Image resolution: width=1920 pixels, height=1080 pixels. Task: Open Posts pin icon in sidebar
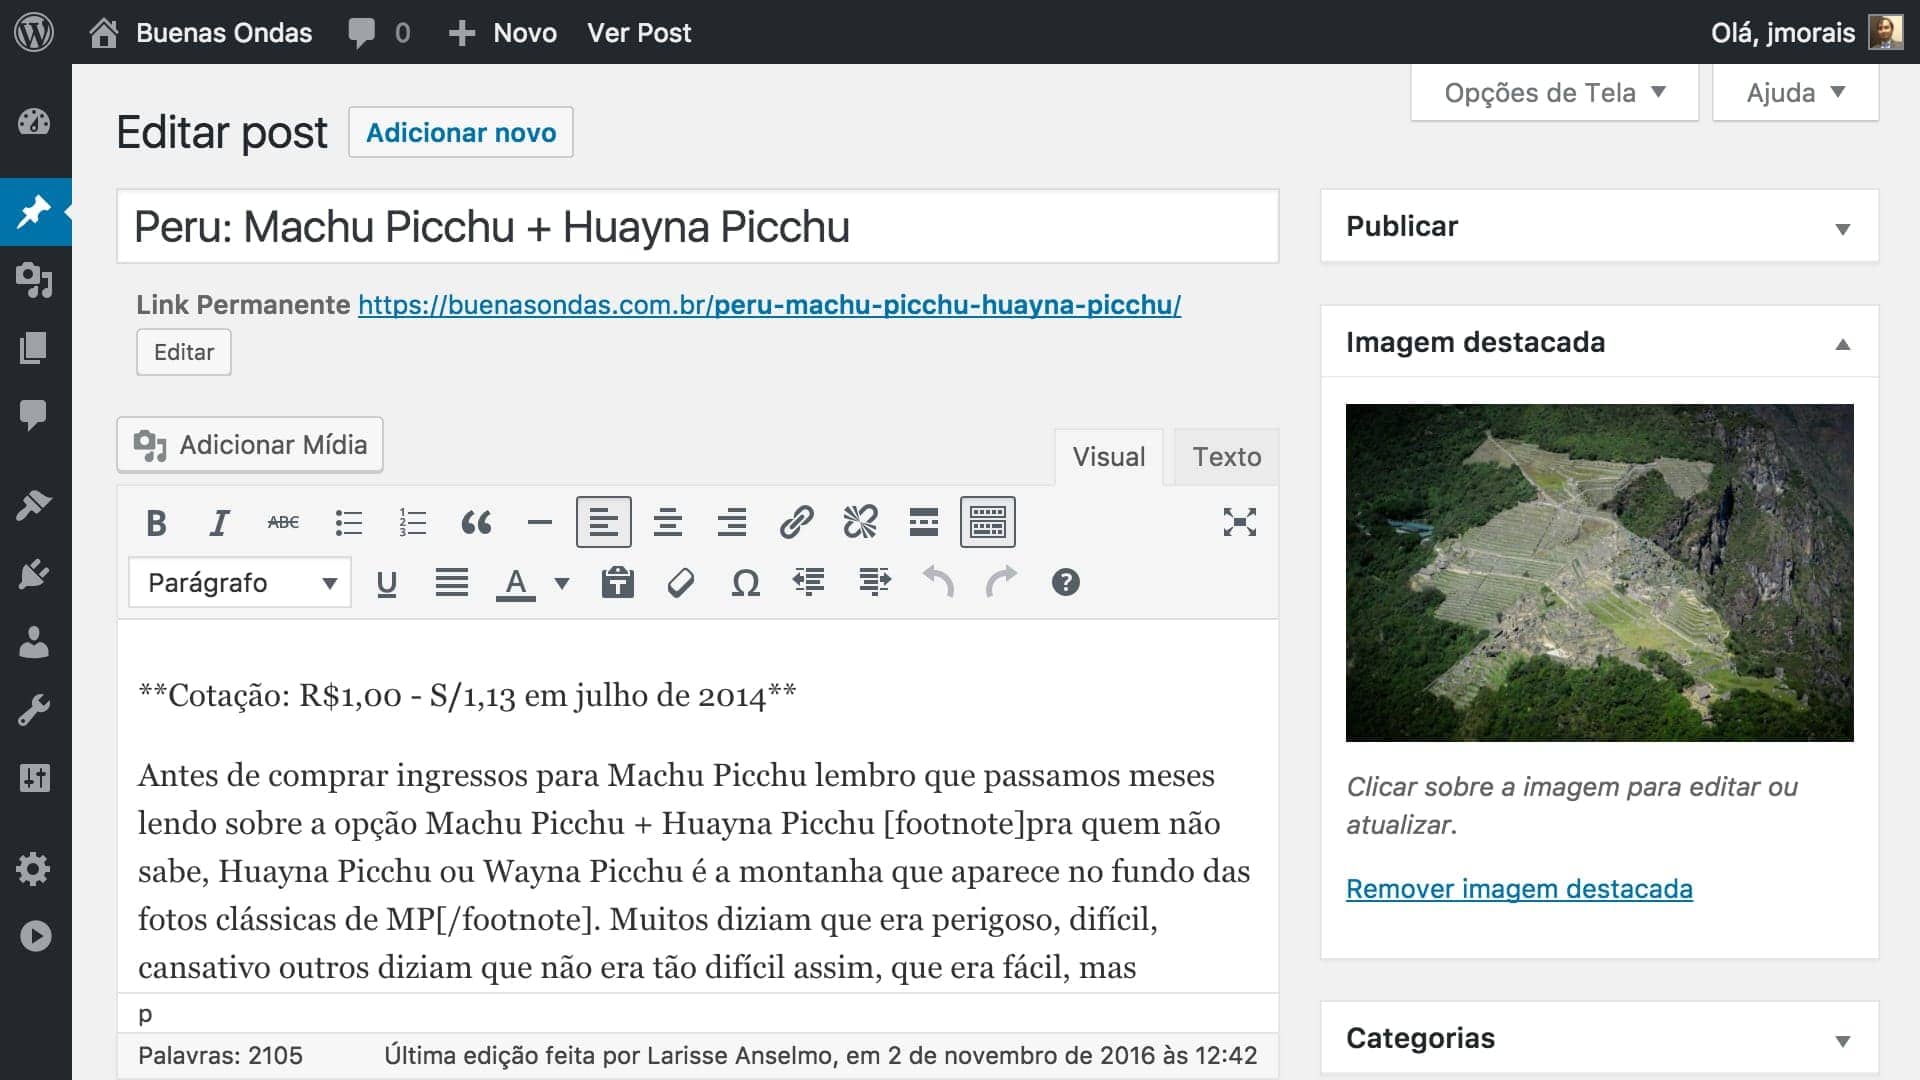34,212
